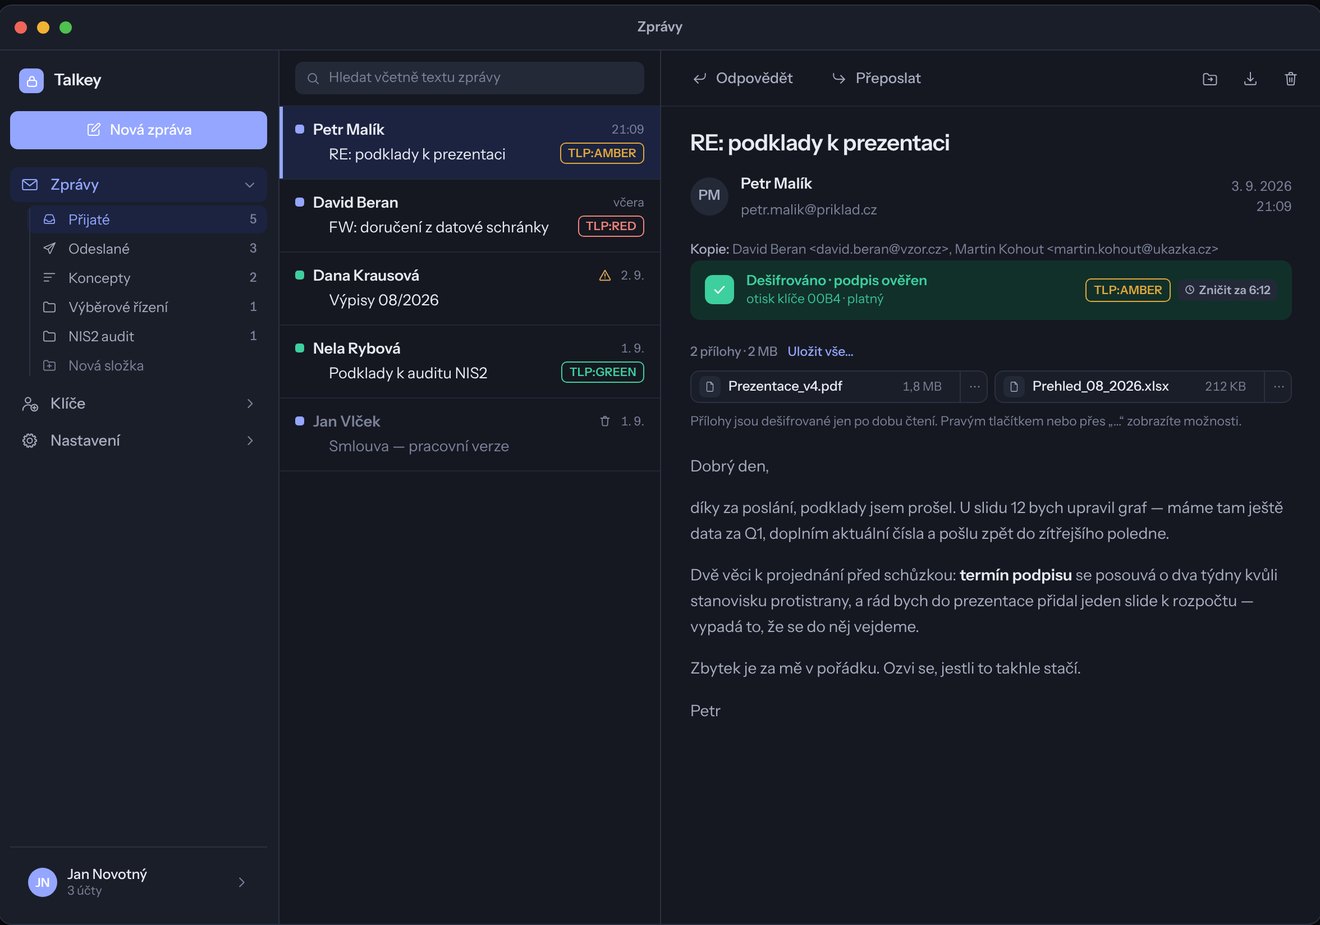Open options menu for Prehled_08_2026.xlsx
Image resolution: width=1320 pixels, height=925 pixels.
[1278, 386]
